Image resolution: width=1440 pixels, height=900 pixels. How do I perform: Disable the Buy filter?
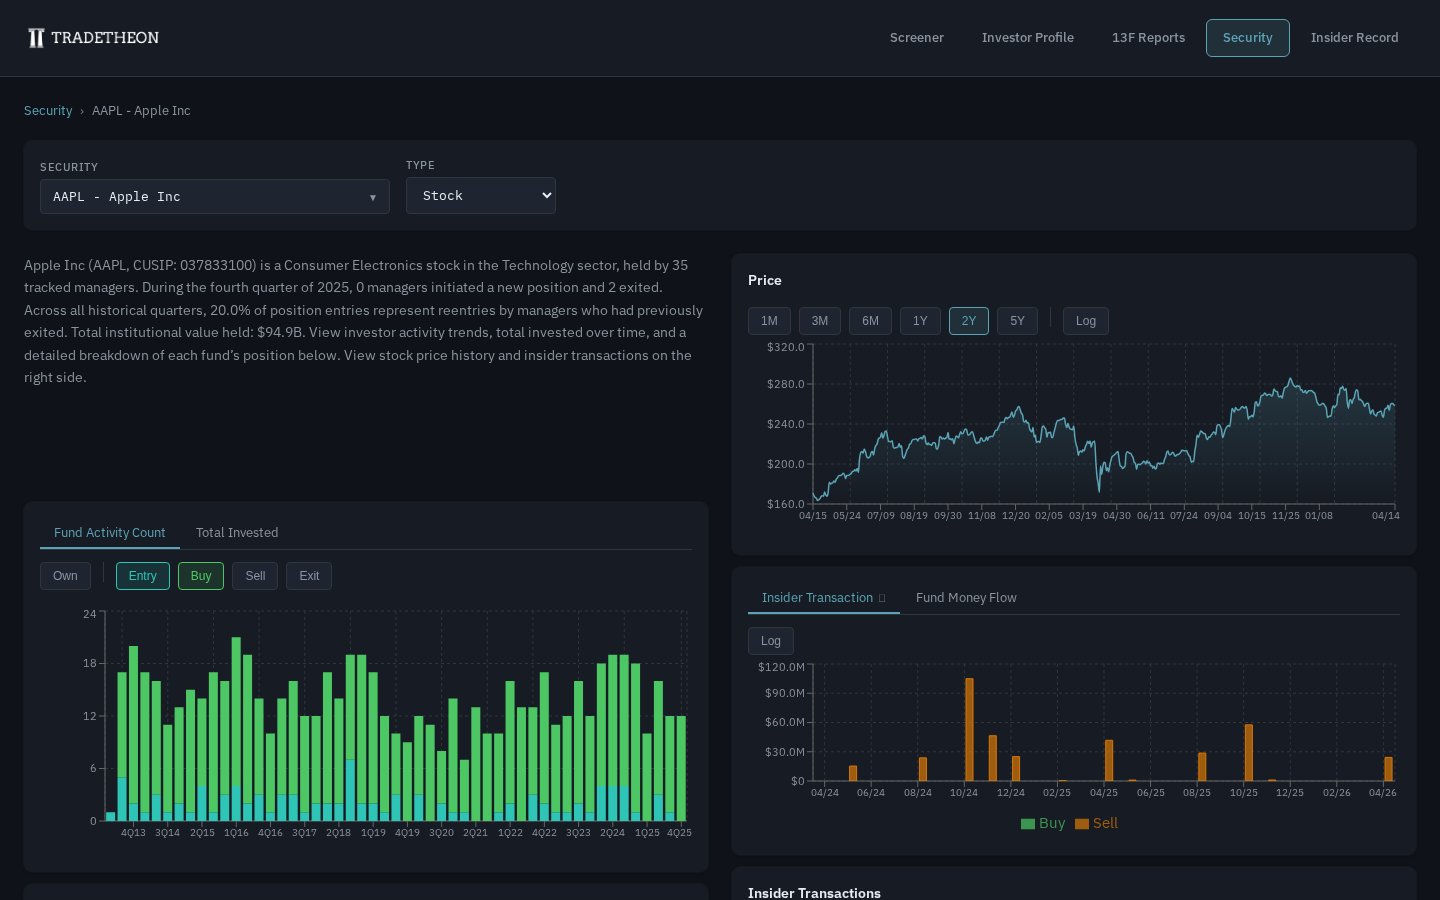pyautogui.click(x=201, y=576)
